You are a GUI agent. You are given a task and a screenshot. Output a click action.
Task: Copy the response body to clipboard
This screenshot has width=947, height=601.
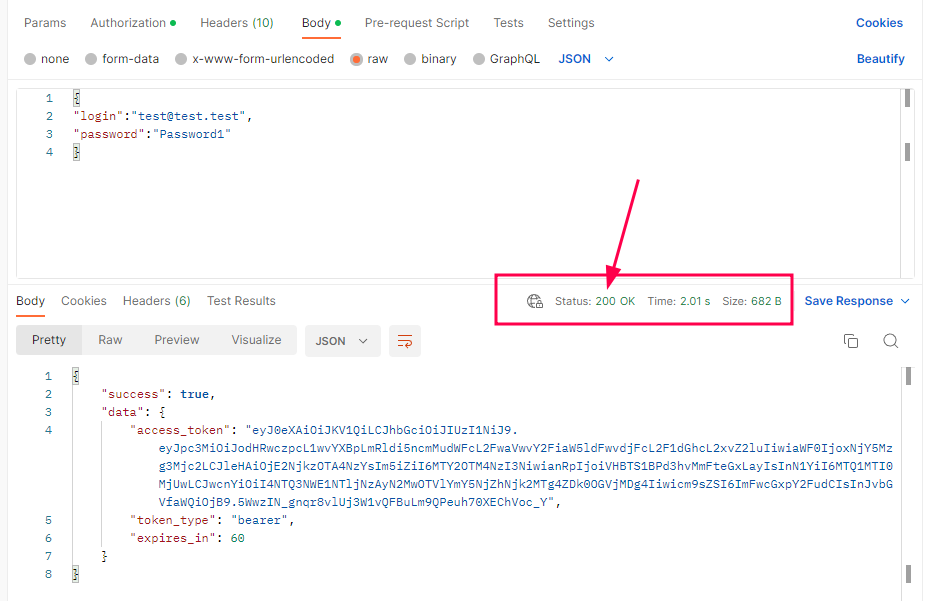click(x=851, y=341)
